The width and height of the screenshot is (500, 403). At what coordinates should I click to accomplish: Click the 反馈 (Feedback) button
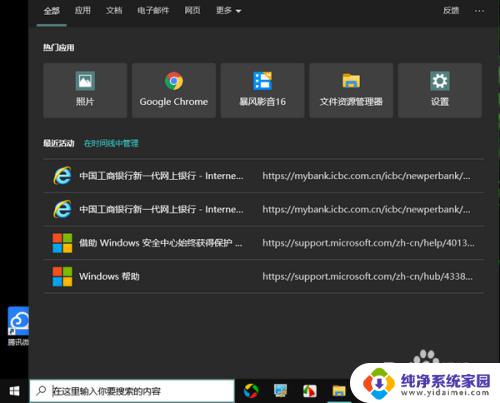tap(451, 11)
